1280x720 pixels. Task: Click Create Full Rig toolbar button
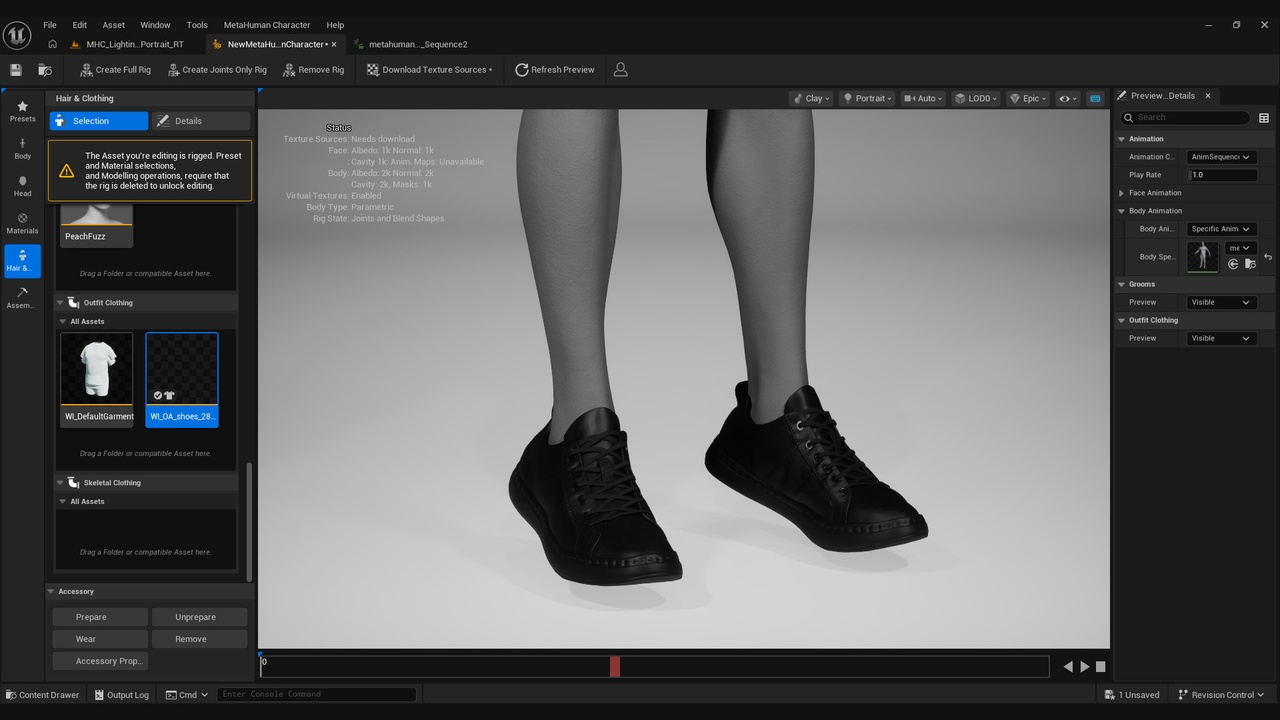coord(115,70)
